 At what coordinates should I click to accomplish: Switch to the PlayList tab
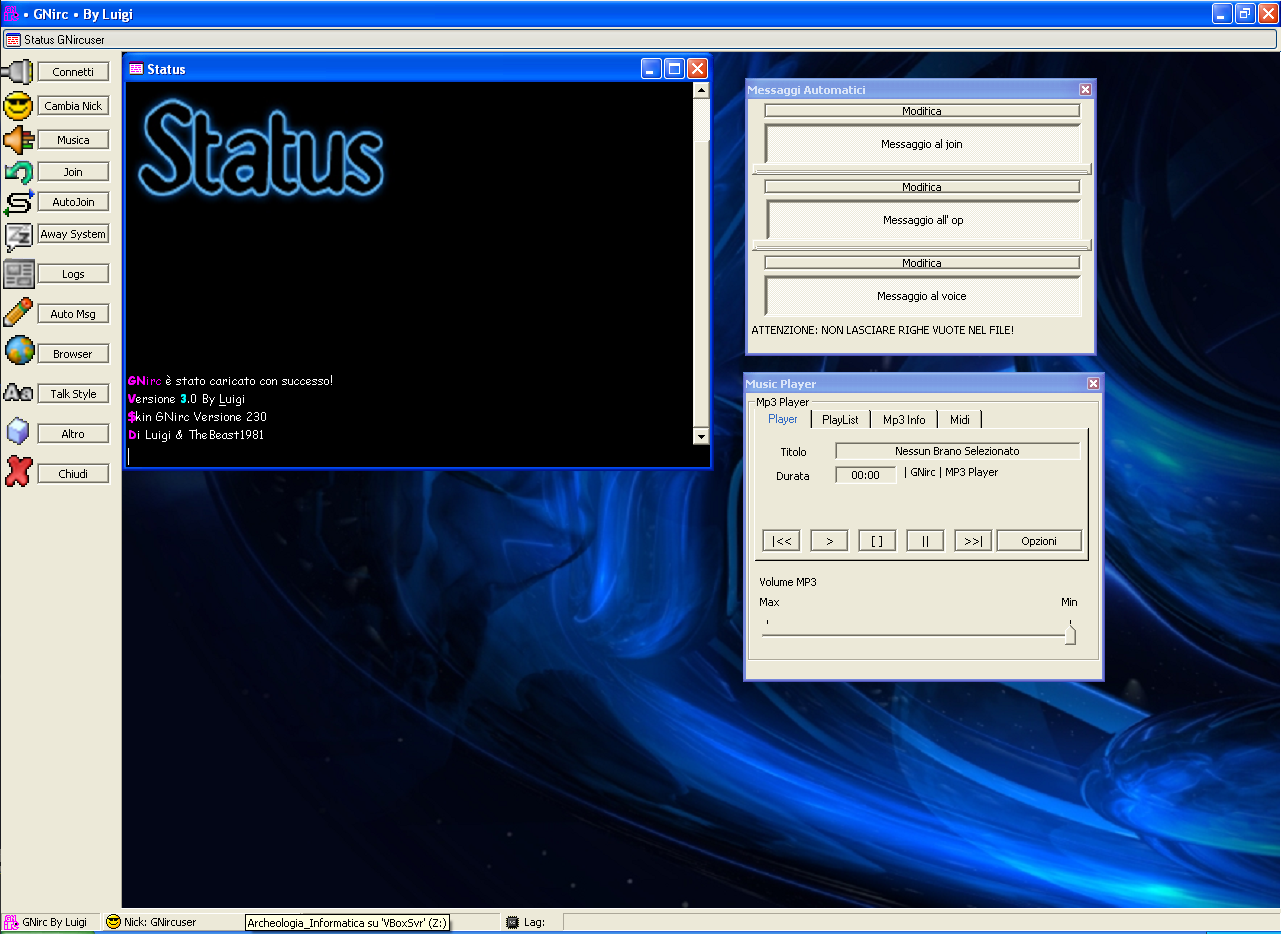click(x=840, y=420)
